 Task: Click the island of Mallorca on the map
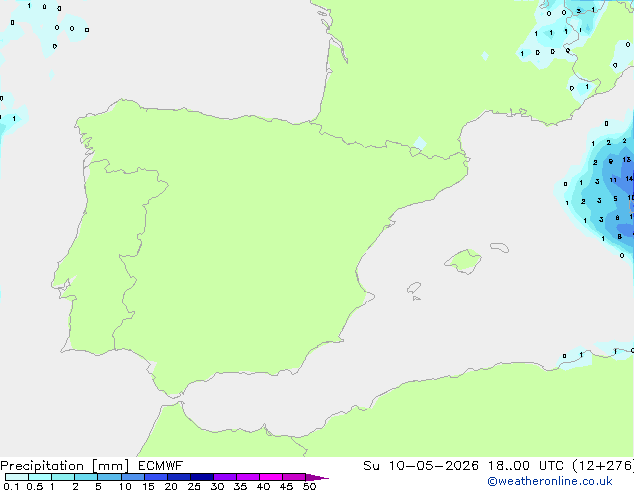click(x=463, y=261)
